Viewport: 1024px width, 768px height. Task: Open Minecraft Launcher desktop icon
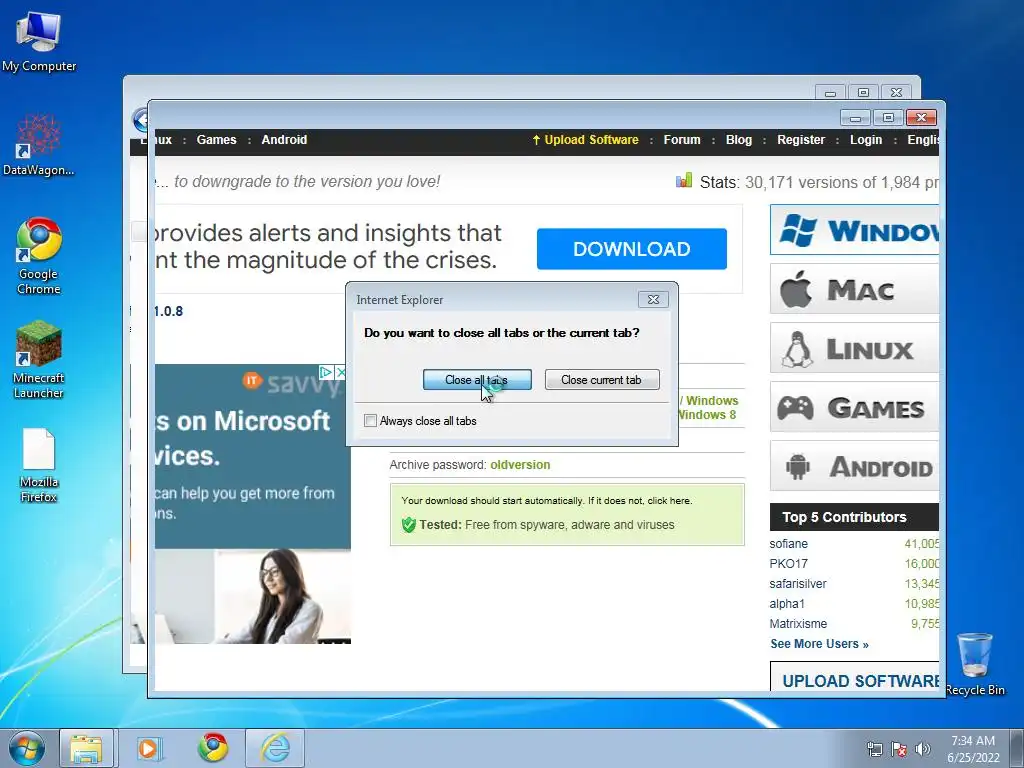click(39, 359)
